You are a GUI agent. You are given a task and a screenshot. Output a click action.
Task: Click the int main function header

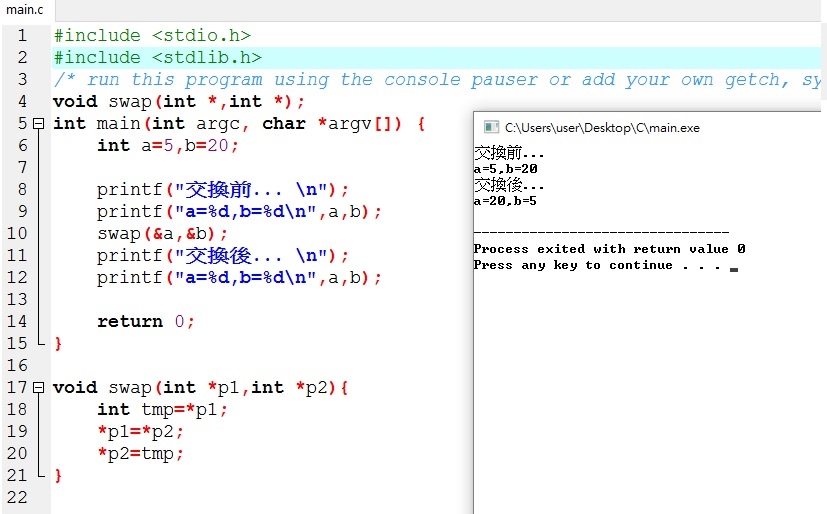(x=239, y=123)
